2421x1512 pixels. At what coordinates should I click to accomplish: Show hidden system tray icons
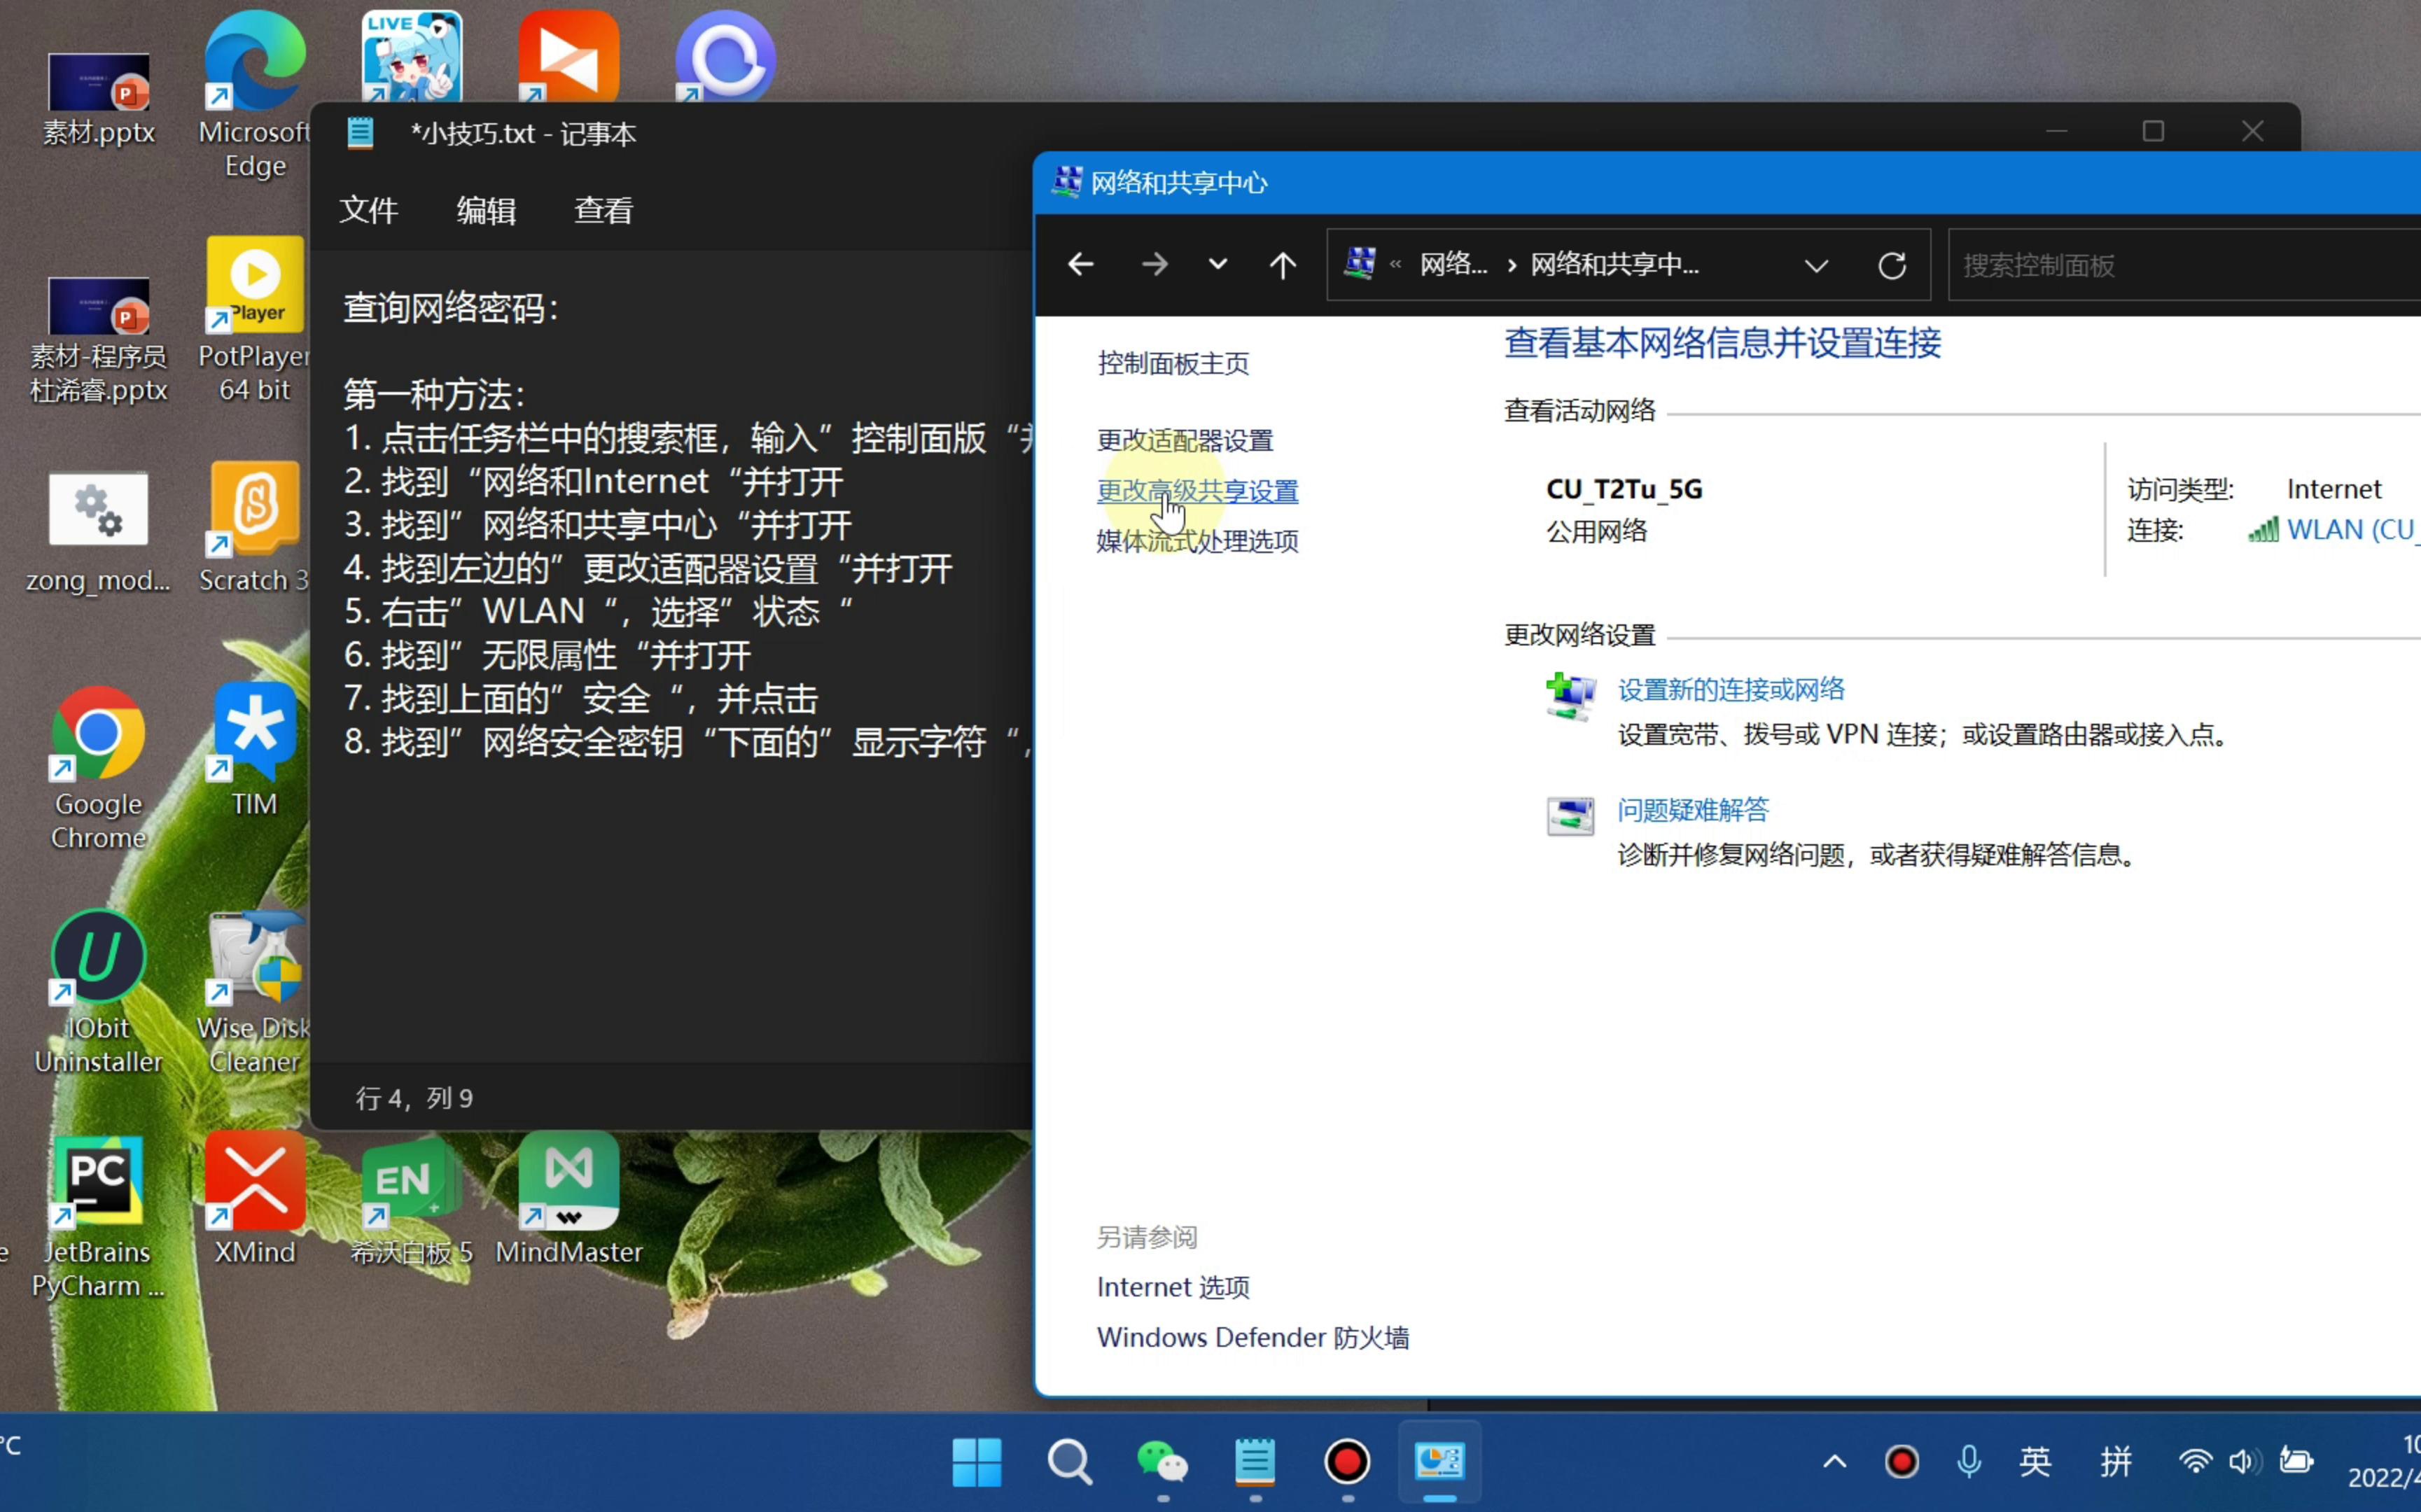[1834, 1462]
